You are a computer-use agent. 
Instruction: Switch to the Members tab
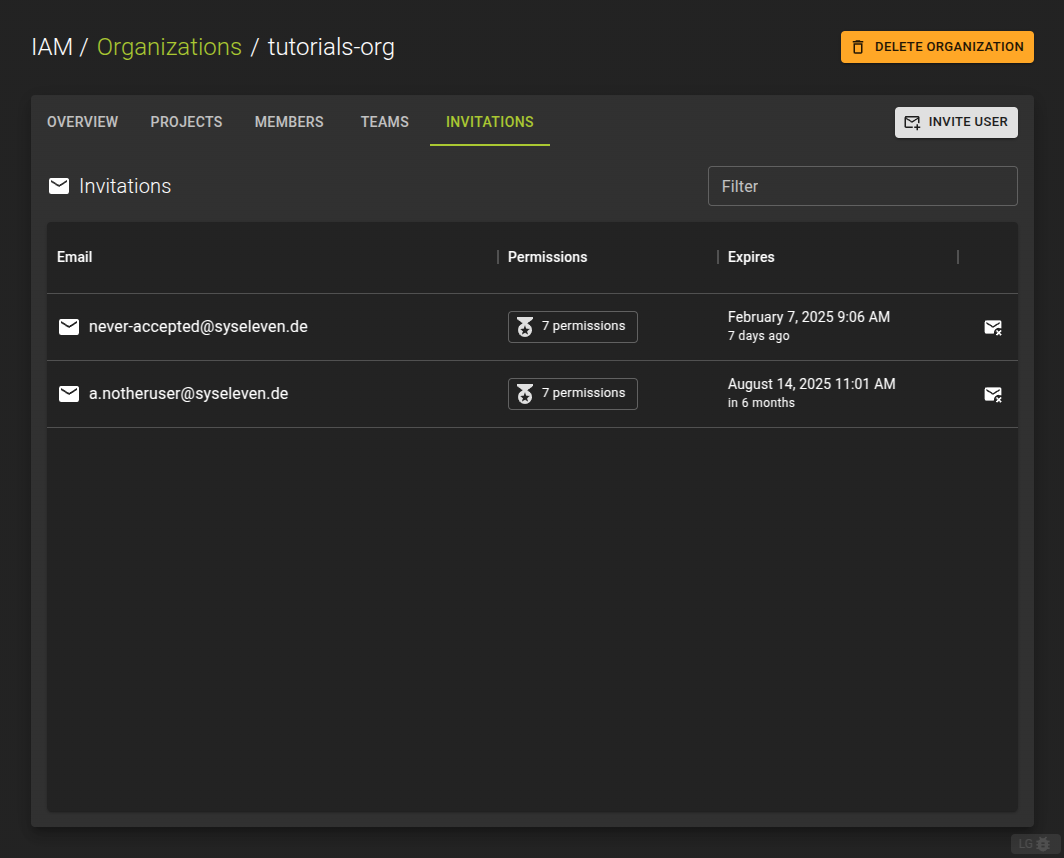[289, 122]
